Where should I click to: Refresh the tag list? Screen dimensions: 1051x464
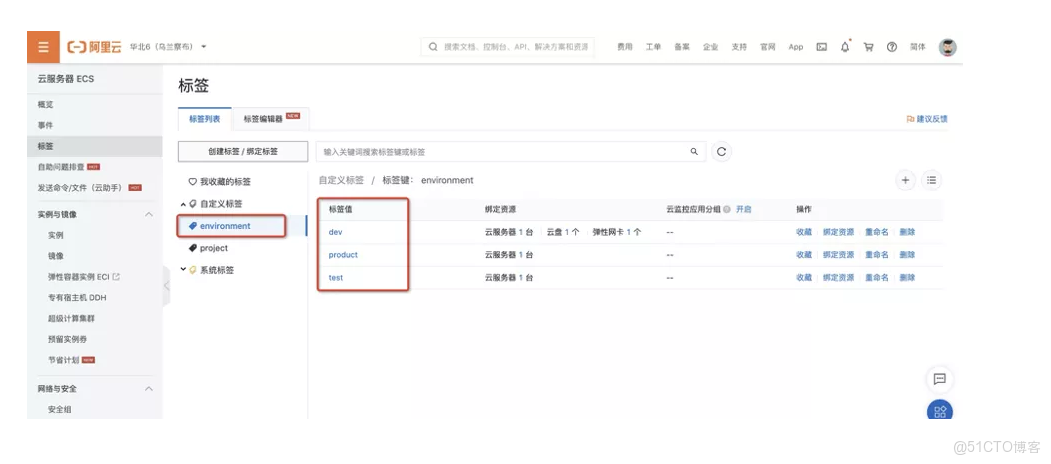pos(721,152)
